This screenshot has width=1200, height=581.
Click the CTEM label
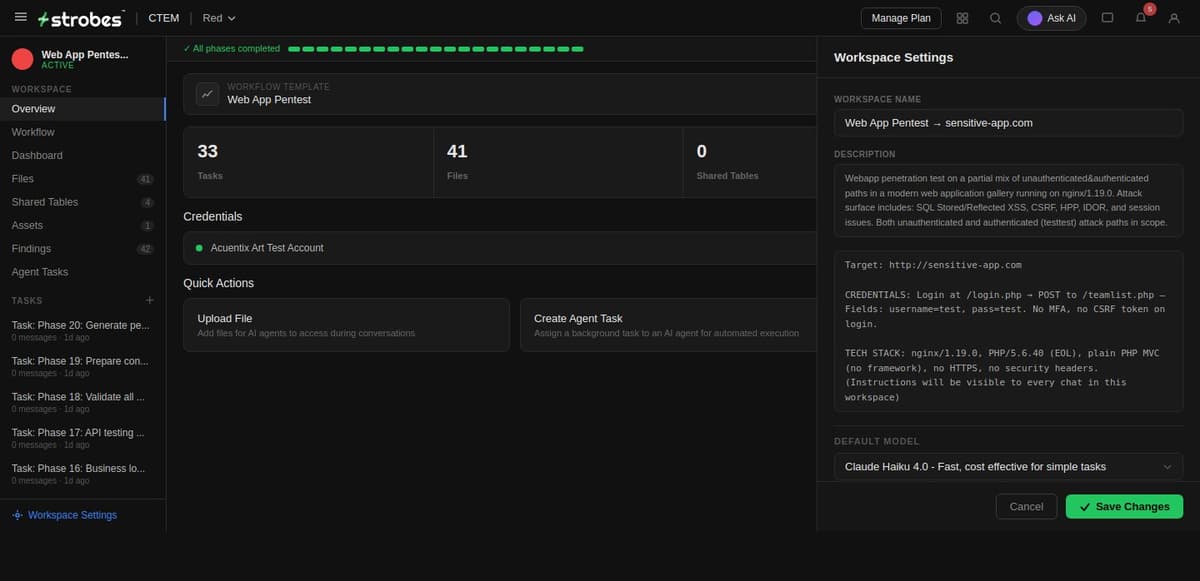(163, 18)
